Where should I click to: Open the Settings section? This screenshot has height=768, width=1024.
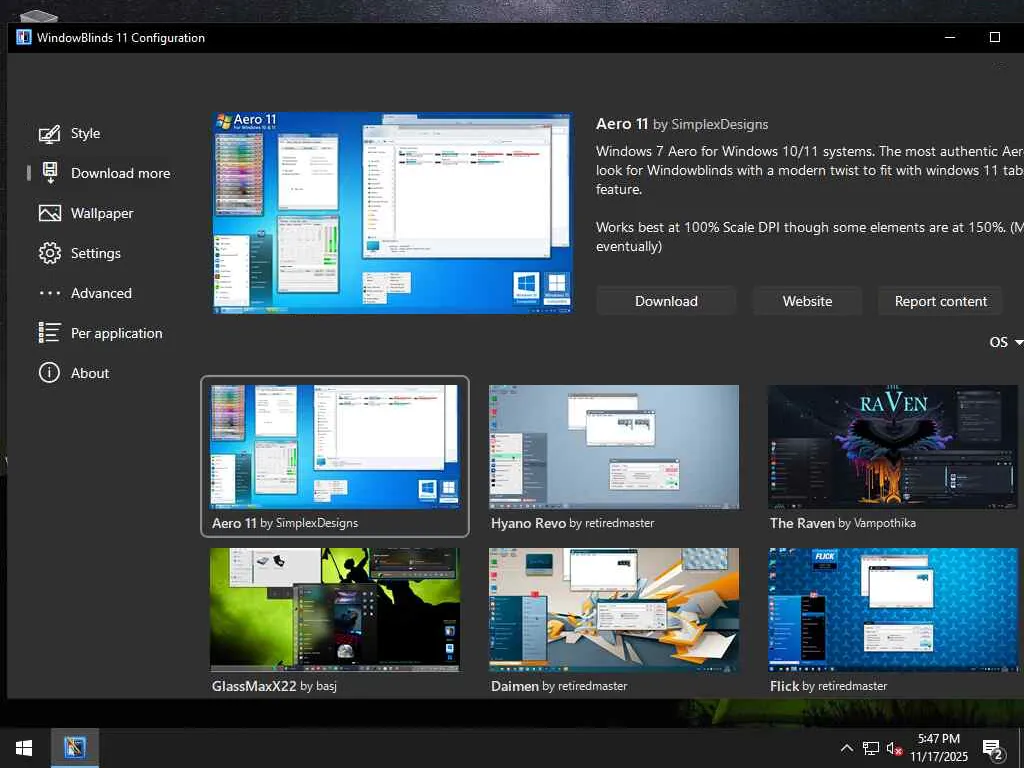pyautogui.click(x=96, y=253)
